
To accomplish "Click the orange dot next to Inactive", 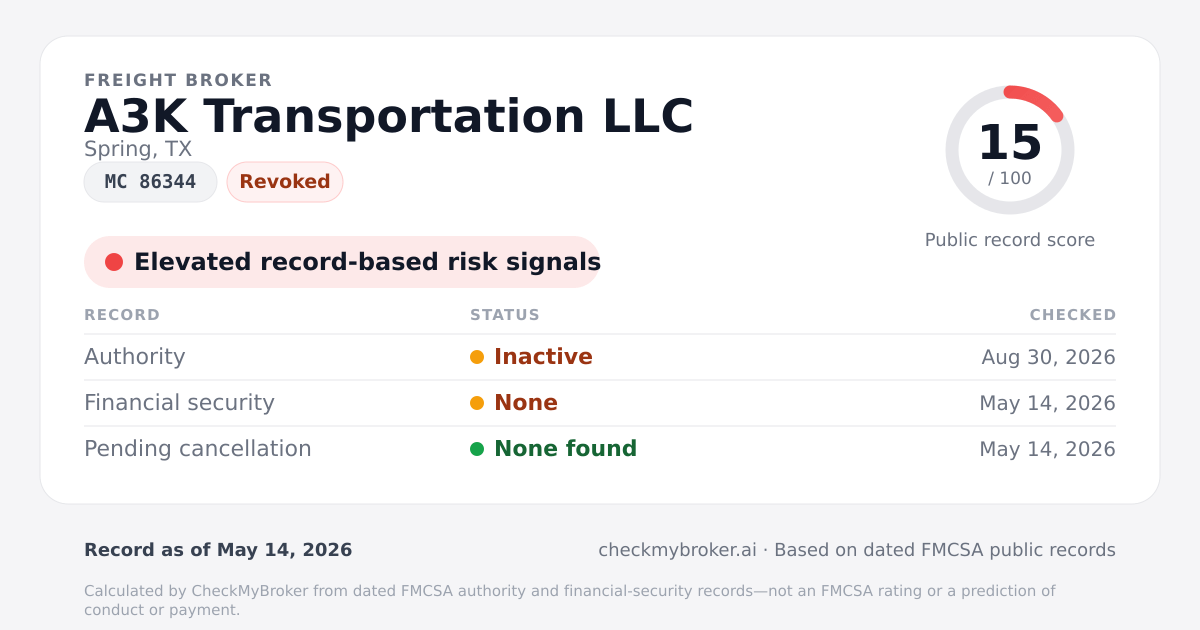I will click(477, 357).
